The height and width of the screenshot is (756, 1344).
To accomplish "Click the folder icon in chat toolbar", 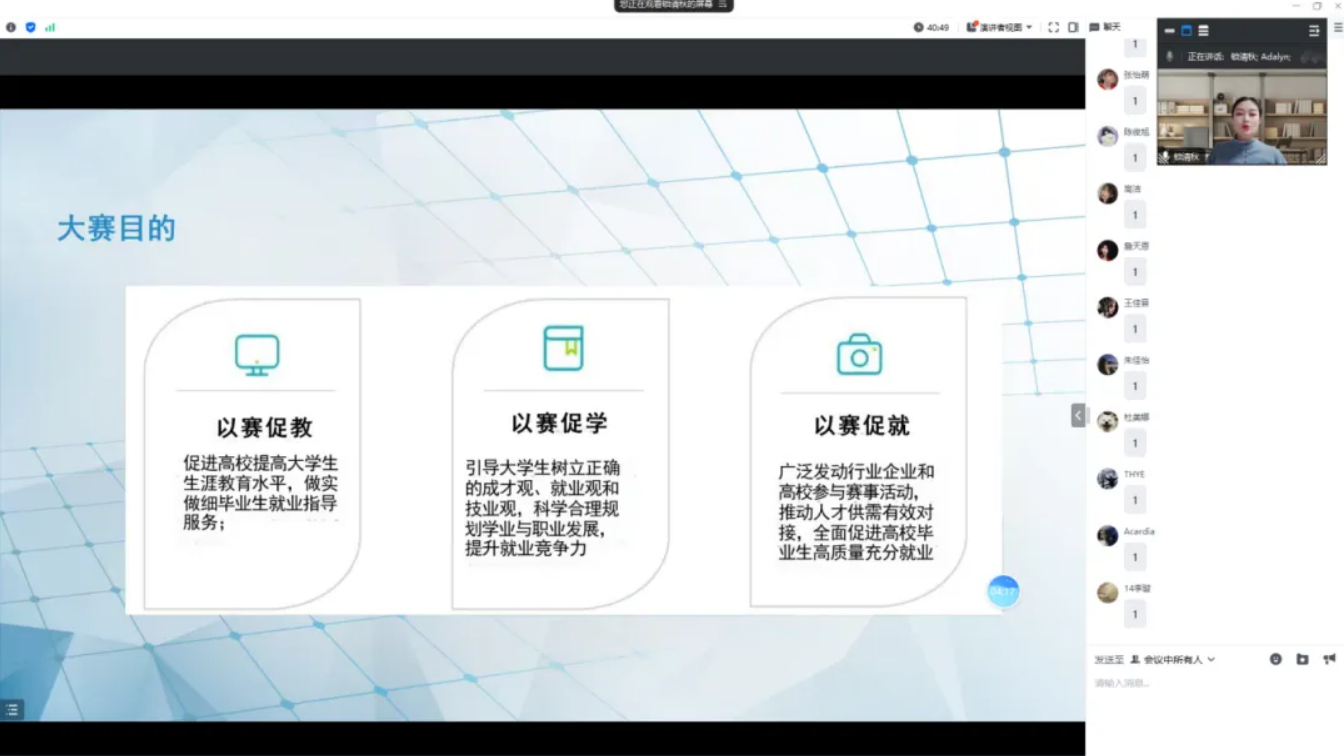I will tap(1302, 660).
